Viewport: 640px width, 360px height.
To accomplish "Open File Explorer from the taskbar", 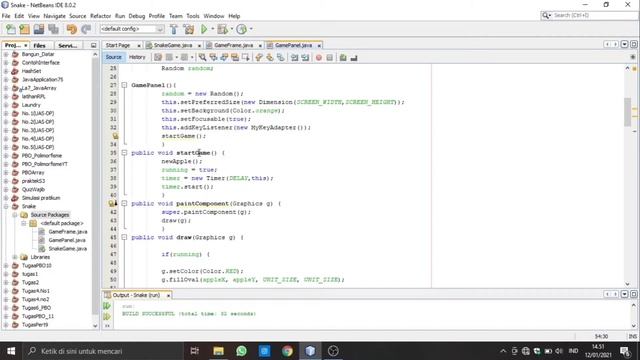I will pyautogui.click(x=218, y=351).
